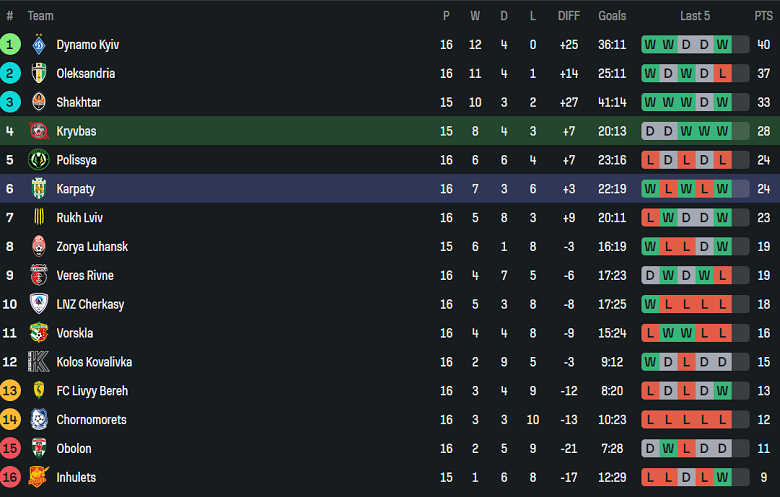Click the Chornomorets club crest
The image size is (780, 497).
pos(39,420)
